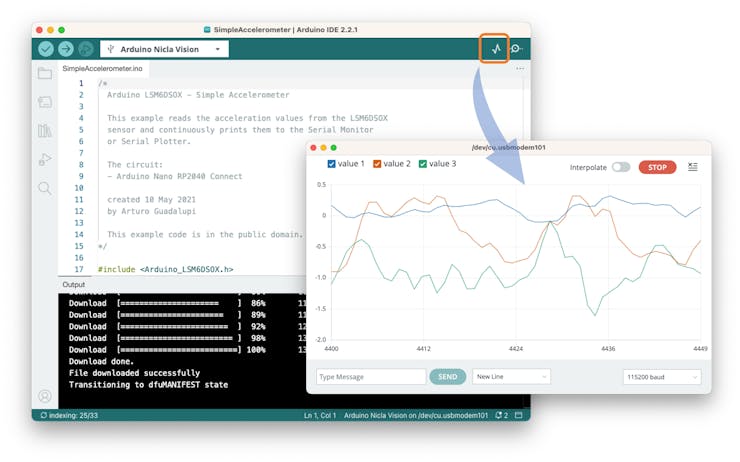Select the SimpleAccelerometer.ino tab
This screenshot has height=462, width=740.
click(x=102, y=68)
